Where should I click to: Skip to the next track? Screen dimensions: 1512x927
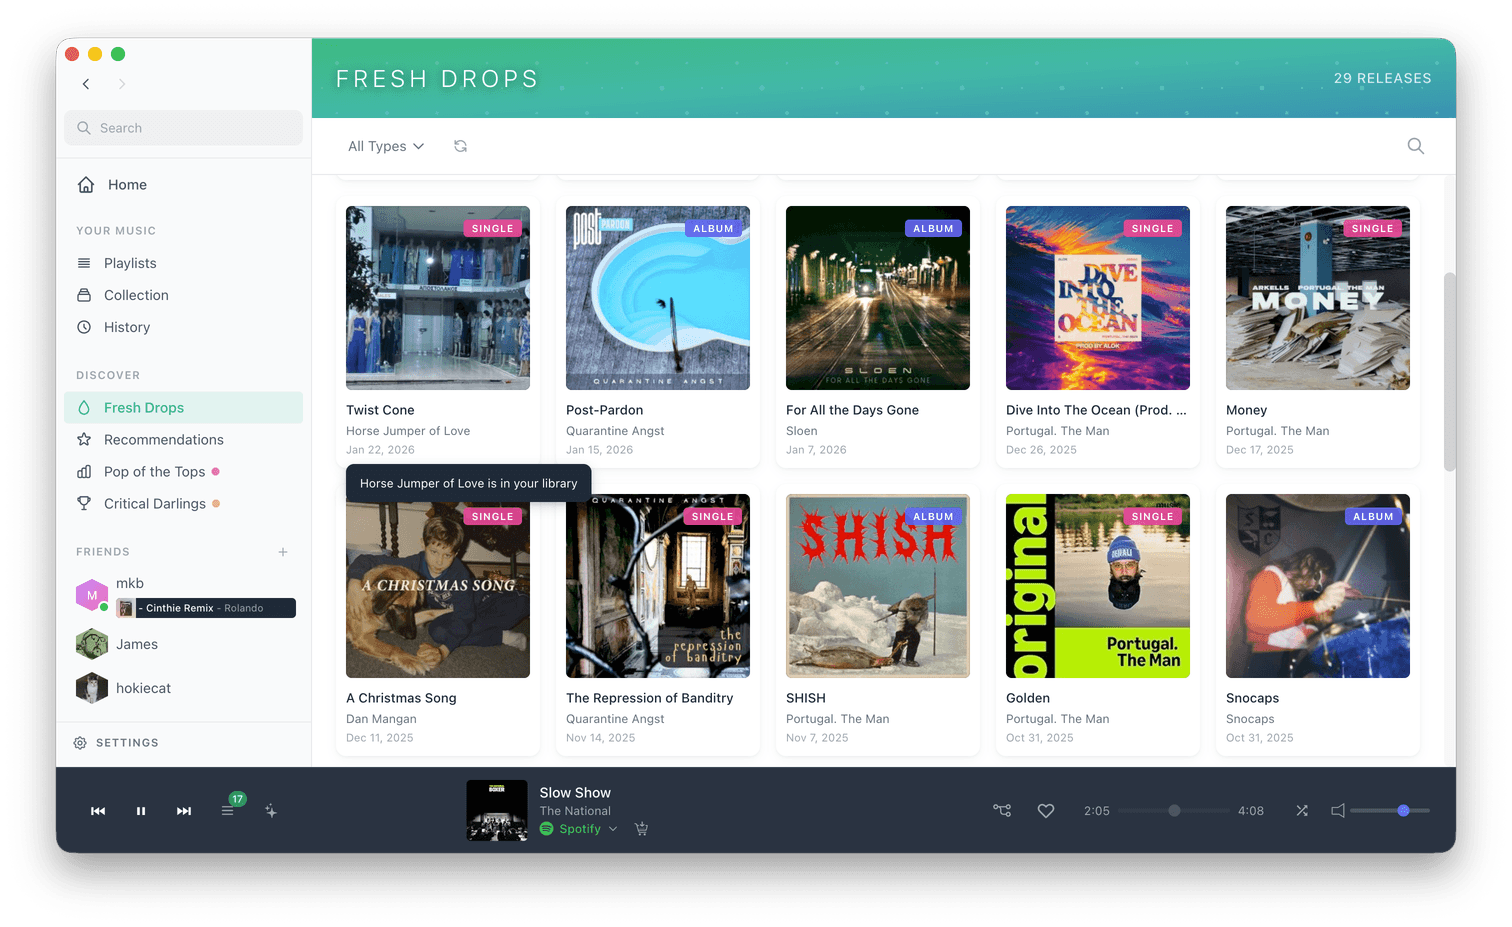click(184, 811)
